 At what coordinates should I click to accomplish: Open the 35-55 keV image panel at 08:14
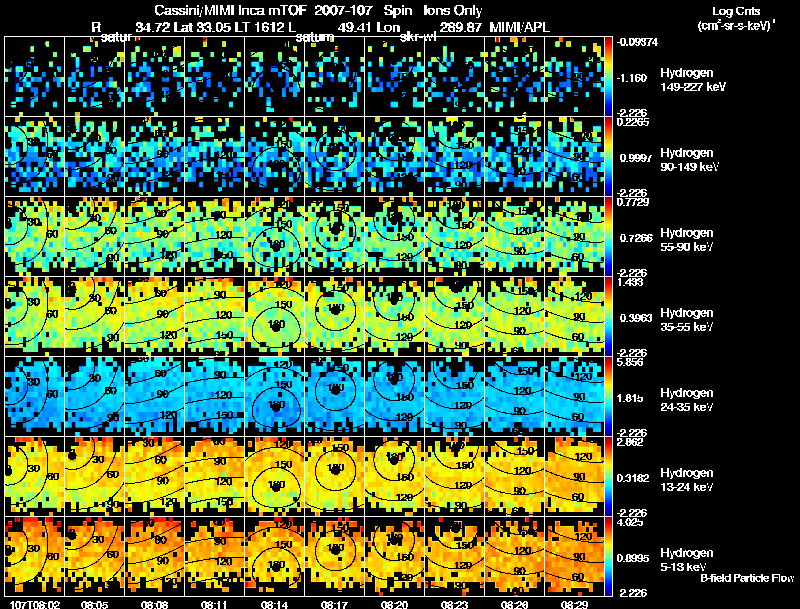274,316
